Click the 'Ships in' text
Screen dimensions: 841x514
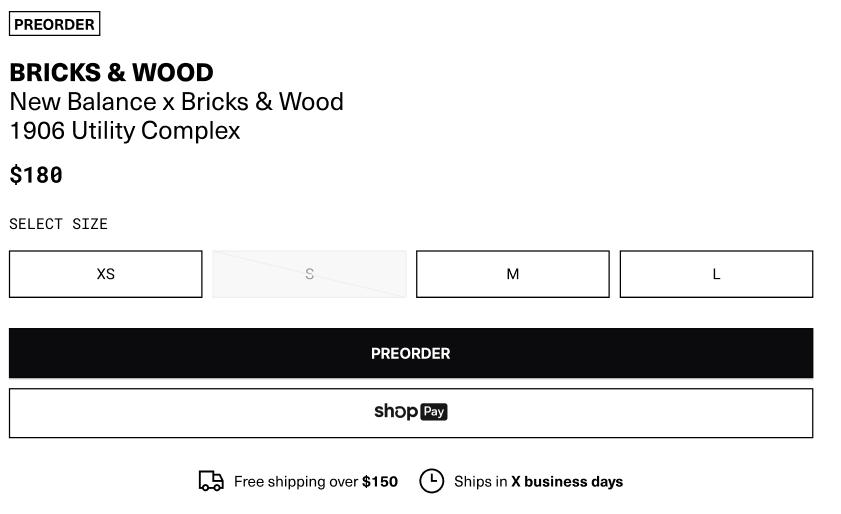click(481, 481)
